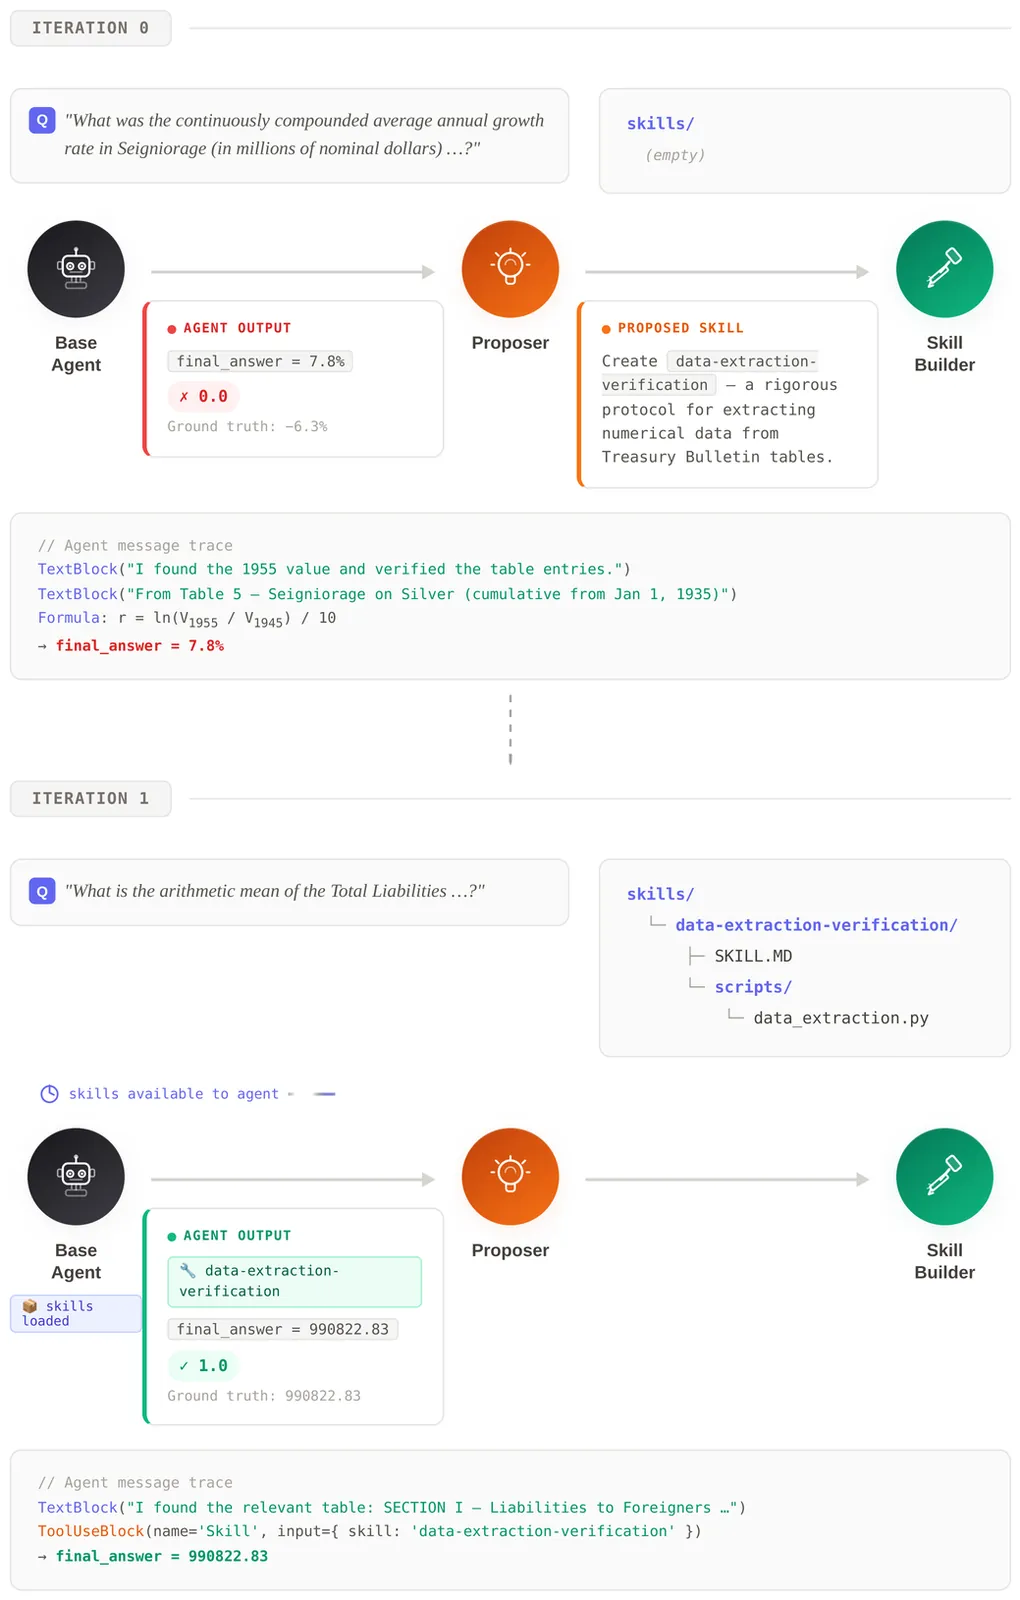The width and height of the screenshot is (1020, 1600).
Task: Open data_extraction.py in the skills tree
Action: pyautogui.click(x=840, y=1018)
